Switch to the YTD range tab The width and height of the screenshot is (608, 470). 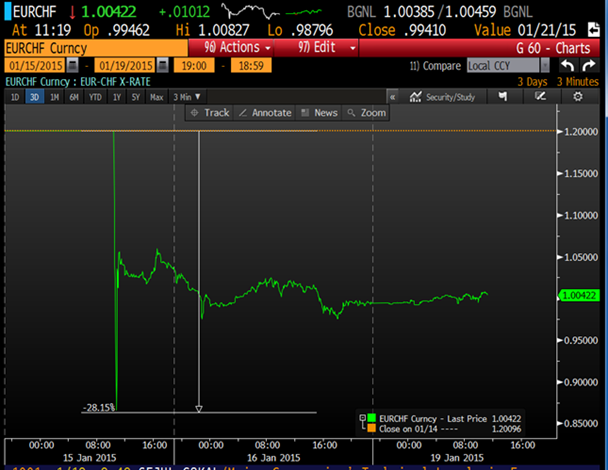point(95,97)
